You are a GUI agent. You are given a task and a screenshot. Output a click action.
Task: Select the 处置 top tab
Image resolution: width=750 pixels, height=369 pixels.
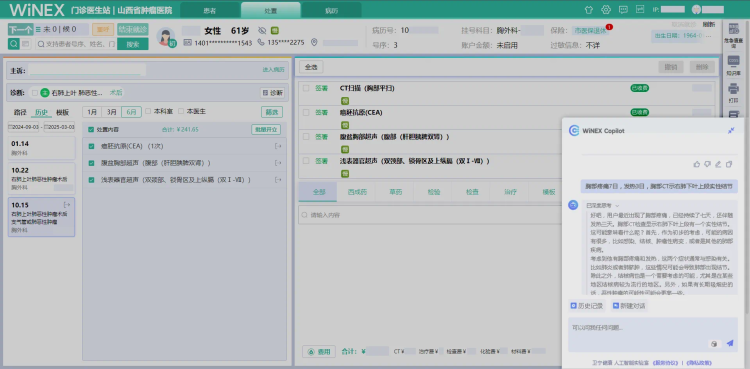(271, 10)
